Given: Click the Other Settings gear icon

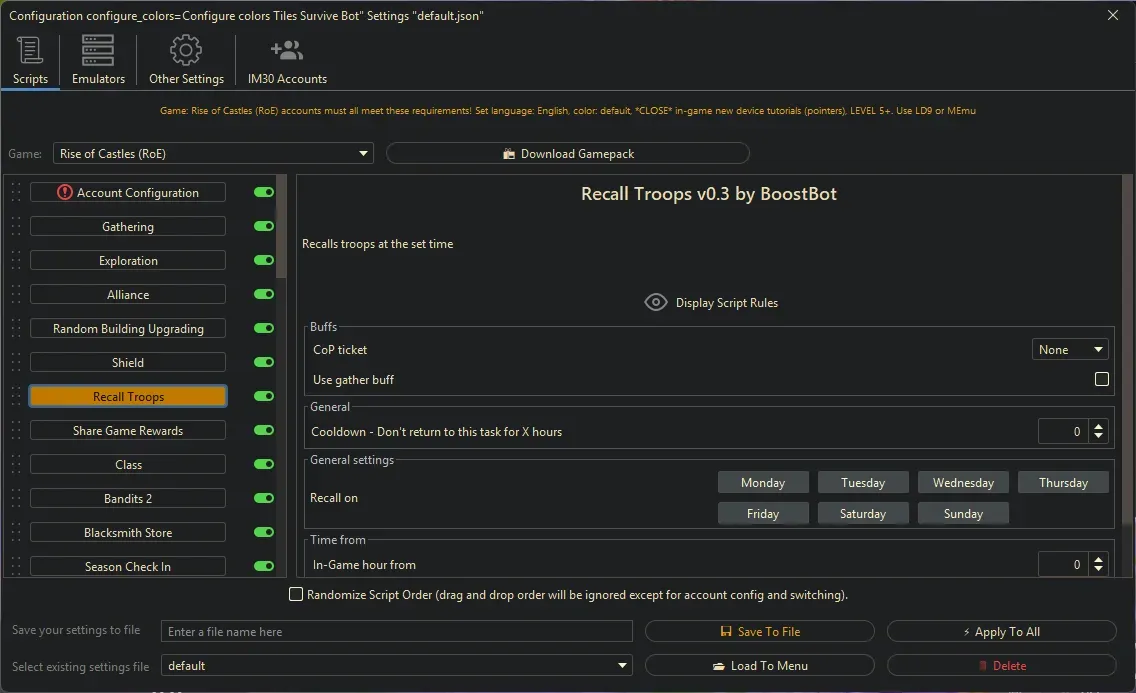Looking at the screenshot, I should [186, 50].
